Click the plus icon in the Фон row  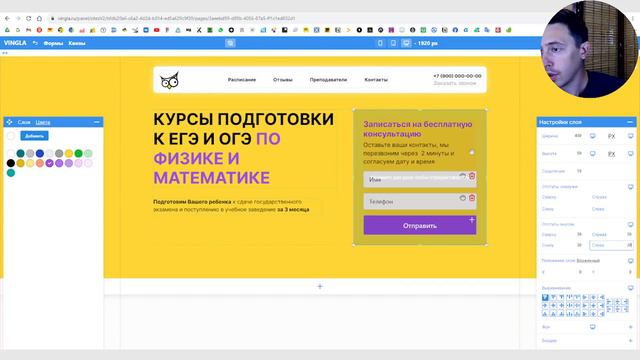coord(630,327)
